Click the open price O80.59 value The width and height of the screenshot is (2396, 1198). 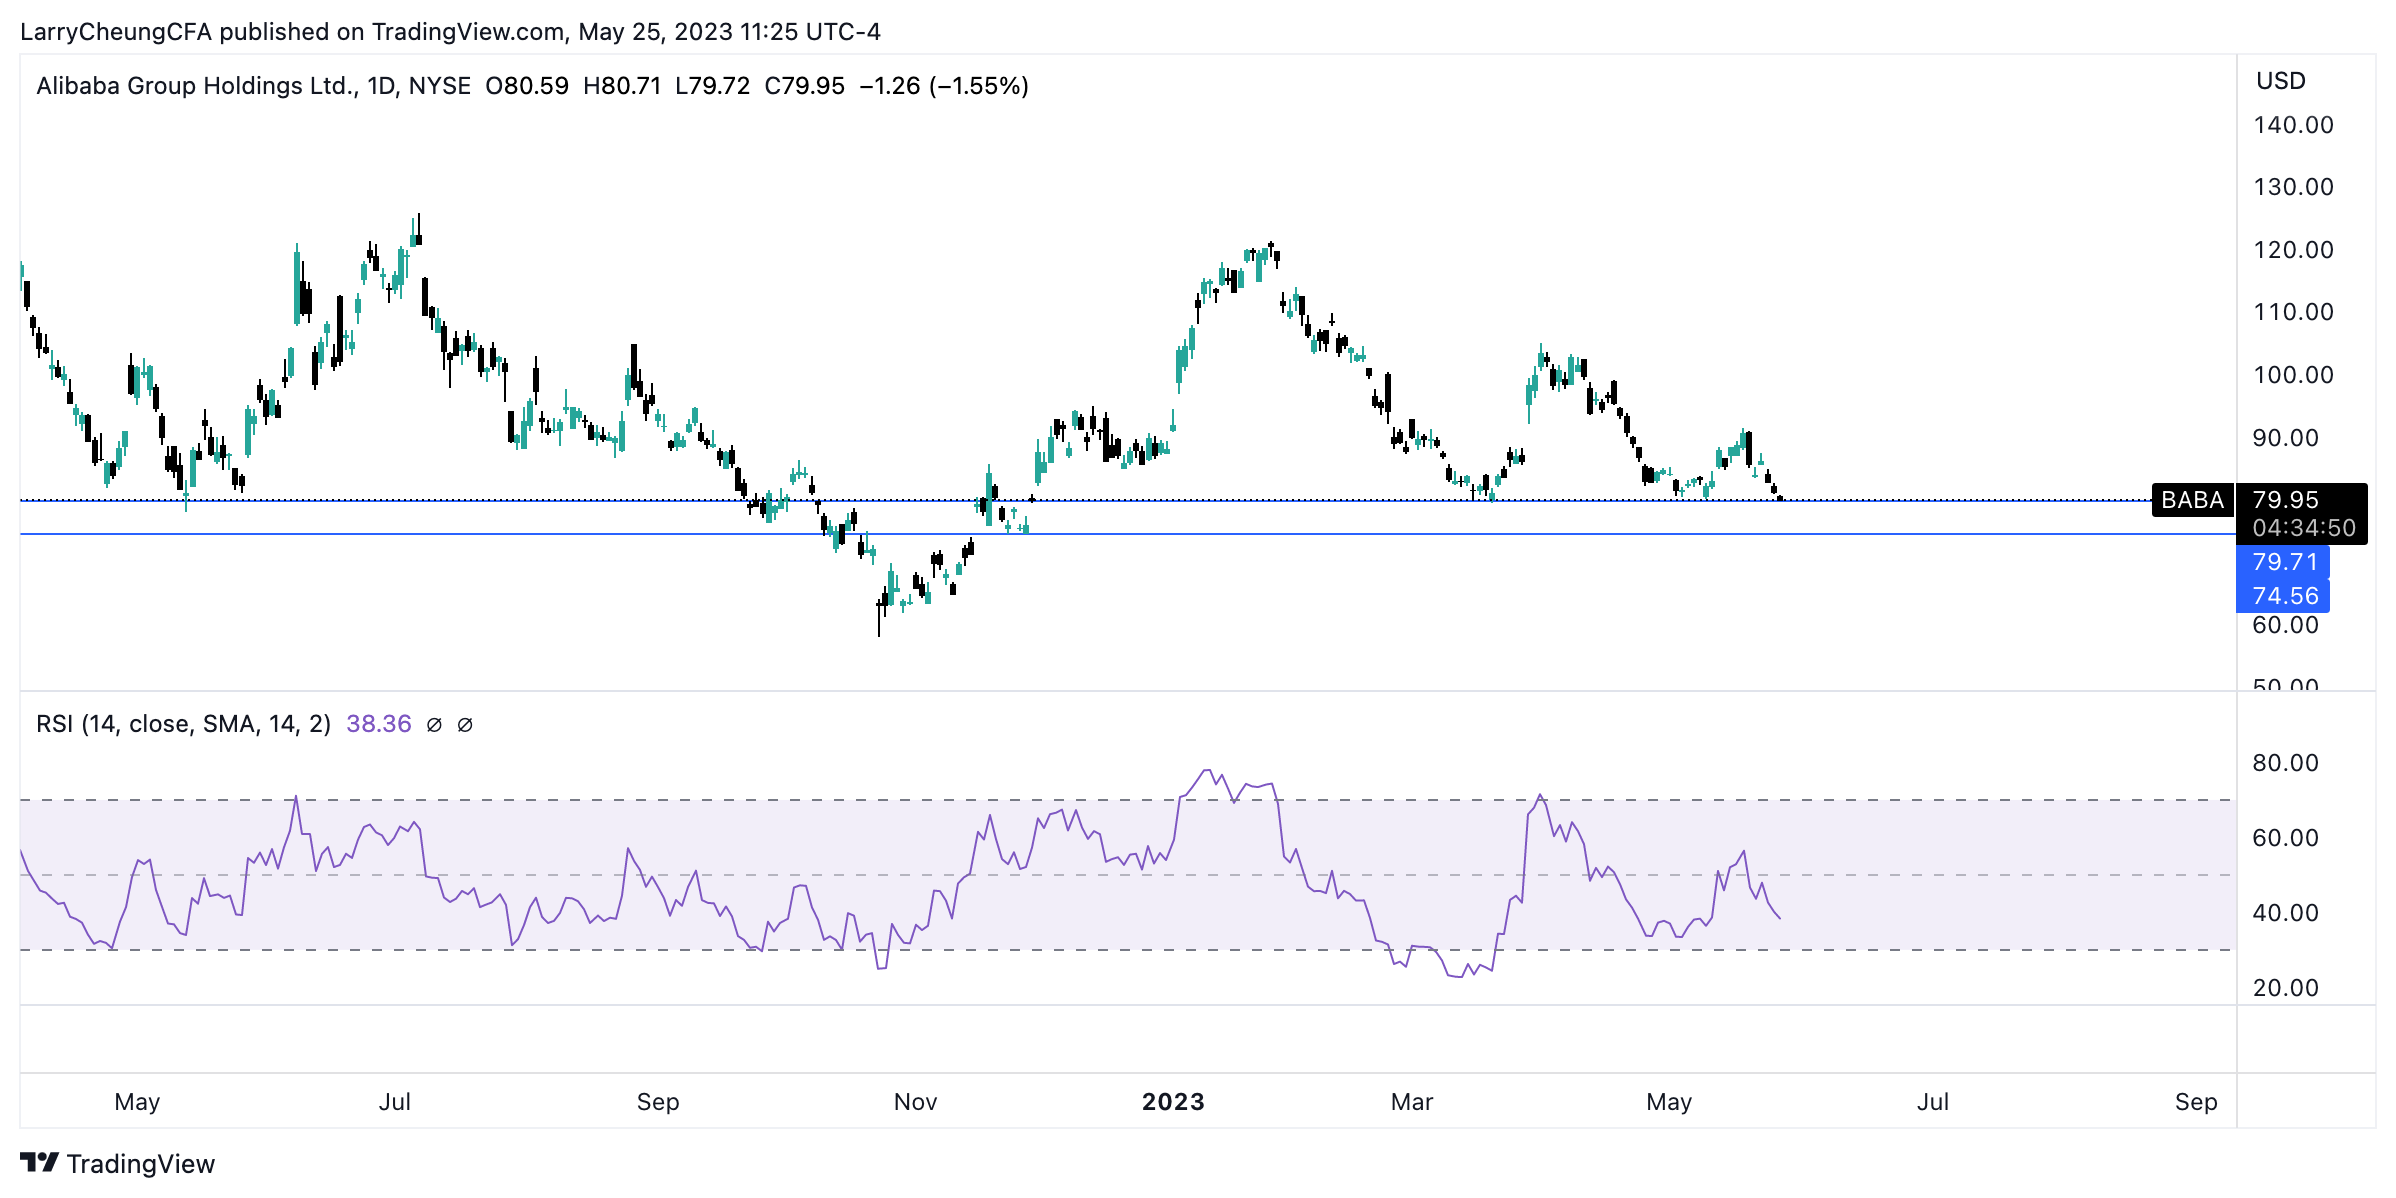pos(527,86)
